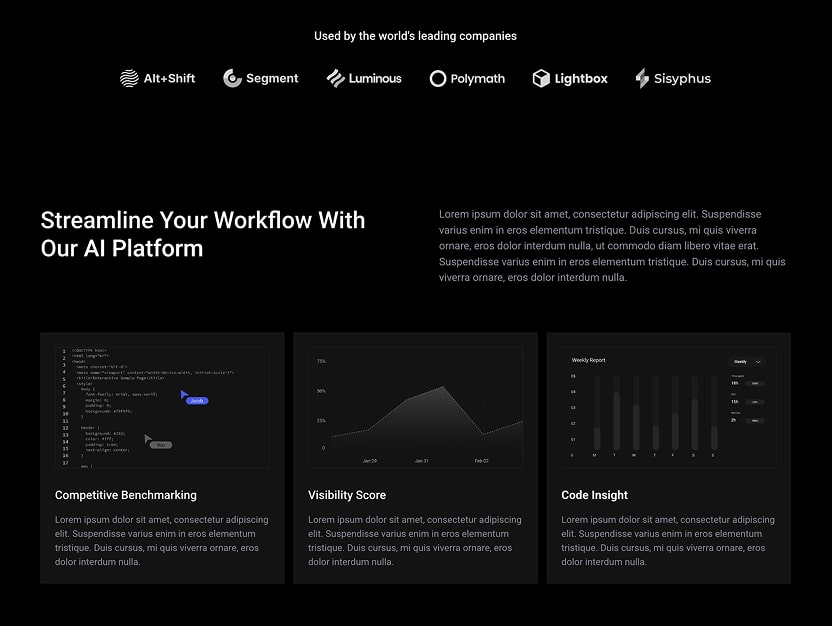This screenshot has width=832, height=626.
Task: Click the Code Insight heading
Action: (x=595, y=495)
